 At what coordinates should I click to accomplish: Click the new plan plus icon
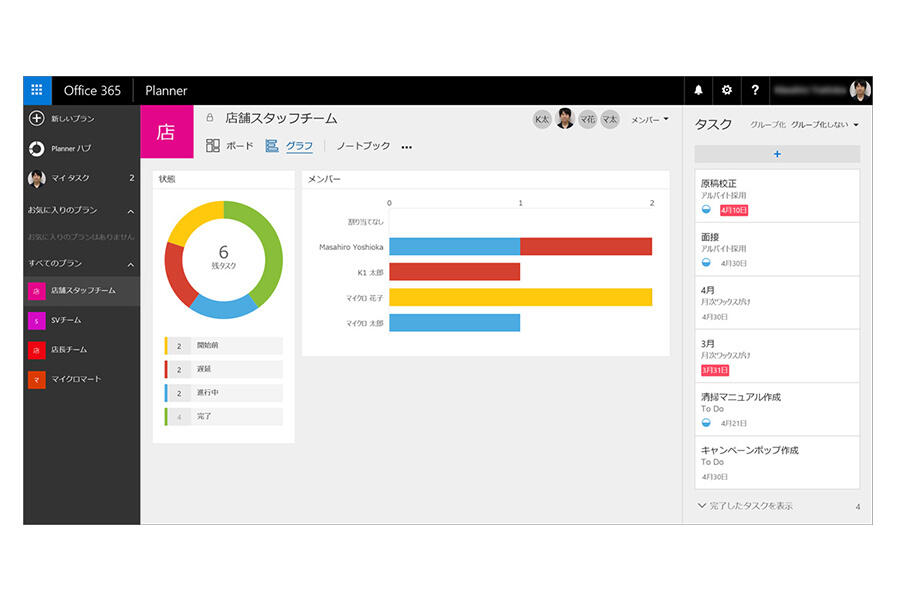pyautogui.click(x=36, y=118)
